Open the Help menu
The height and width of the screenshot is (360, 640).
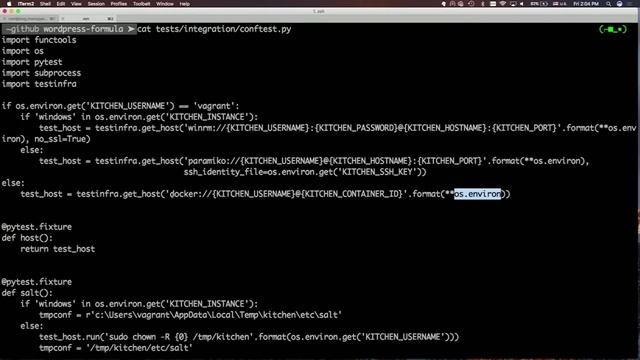tap(184, 4)
